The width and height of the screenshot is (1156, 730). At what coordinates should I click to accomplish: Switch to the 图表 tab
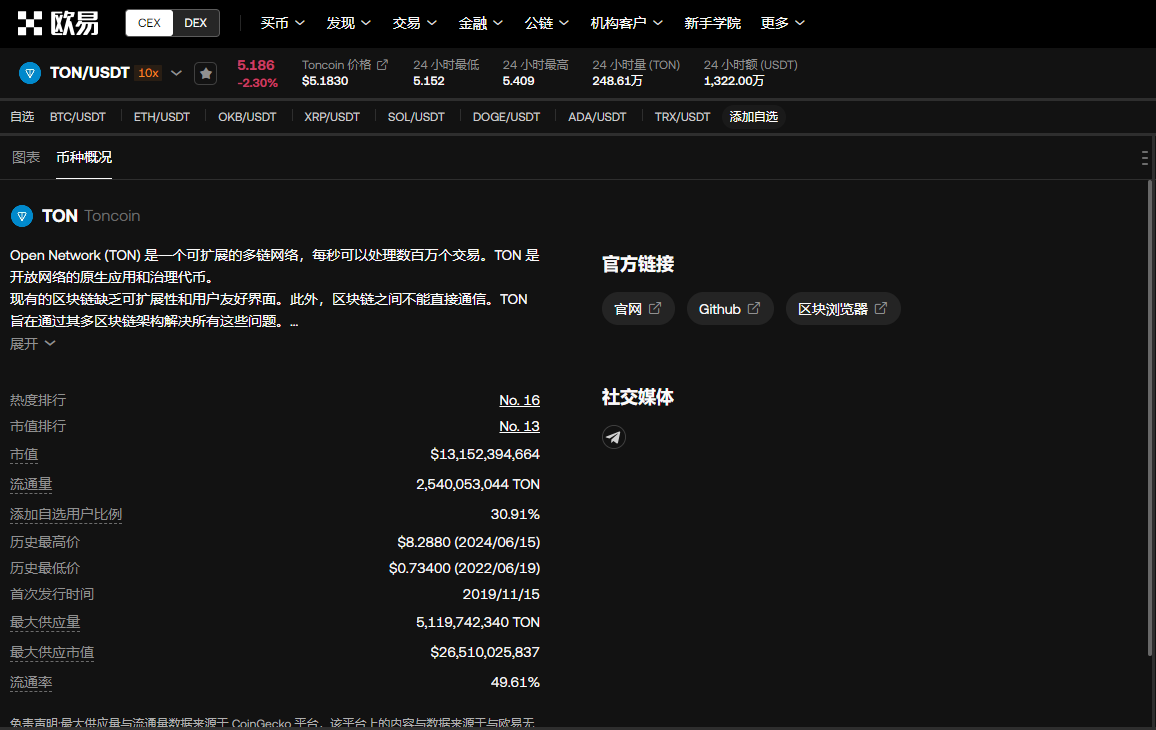point(26,157)
